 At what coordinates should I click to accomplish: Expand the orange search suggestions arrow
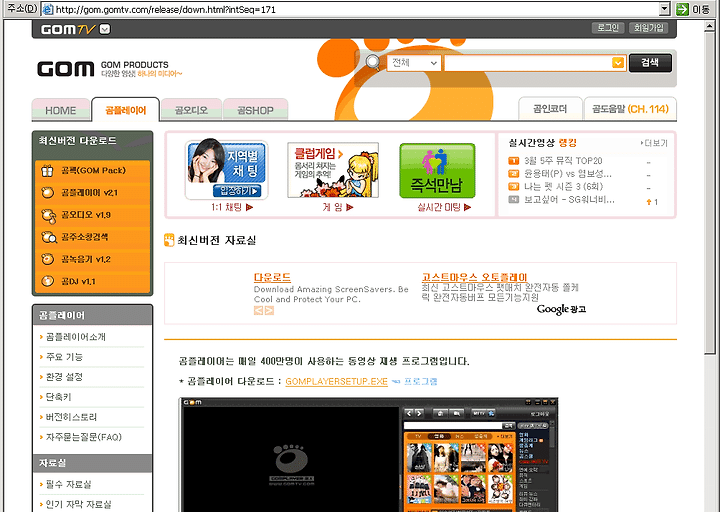619,63
